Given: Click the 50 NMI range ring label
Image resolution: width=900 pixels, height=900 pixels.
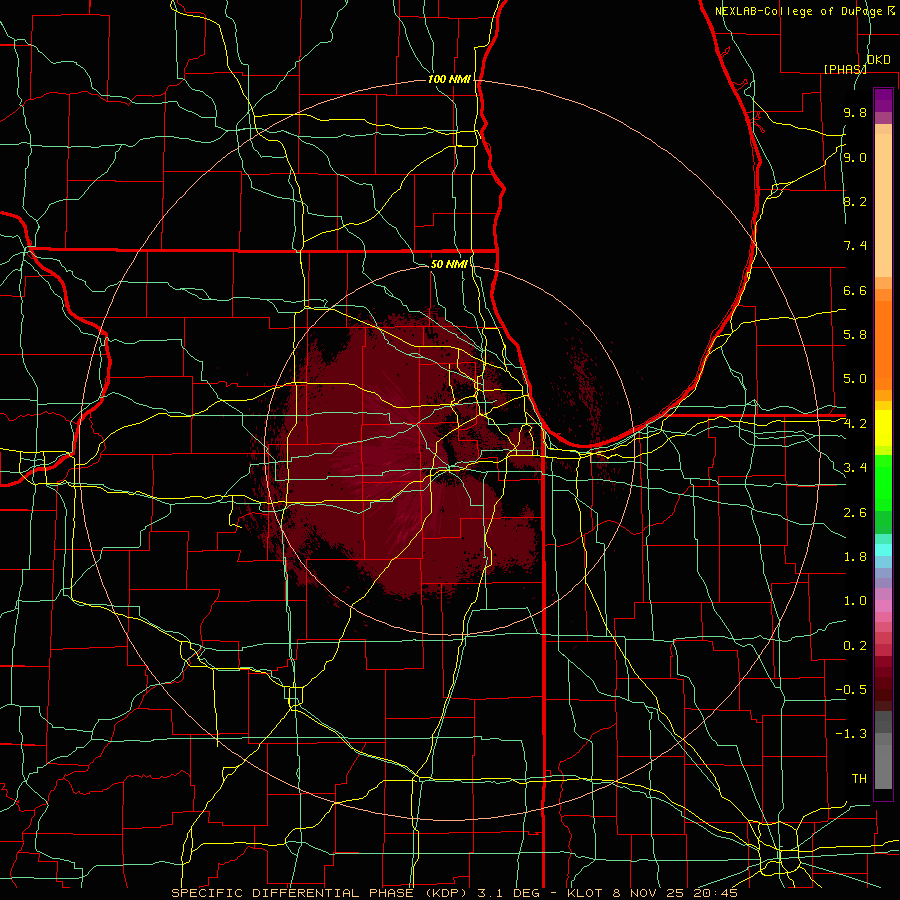Looking at the screenshot, I should pos(449,264).
